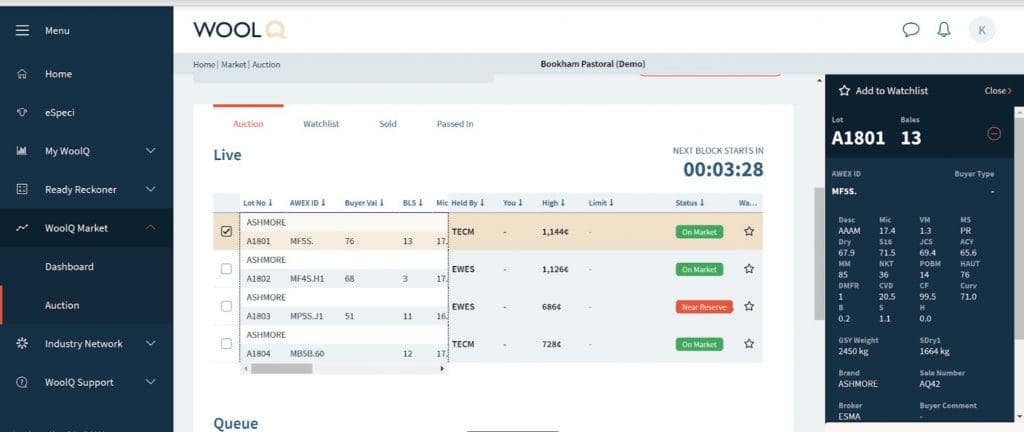1024x432 pixels.
Task: Sort by You column
Action: point(513,203)
